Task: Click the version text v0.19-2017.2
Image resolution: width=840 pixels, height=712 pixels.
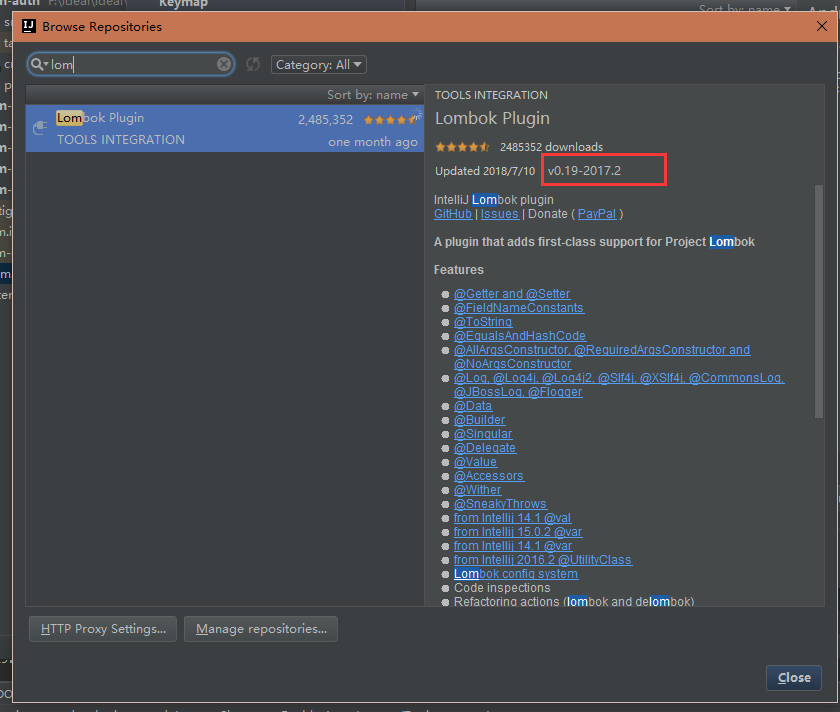Action: [584, 170]
